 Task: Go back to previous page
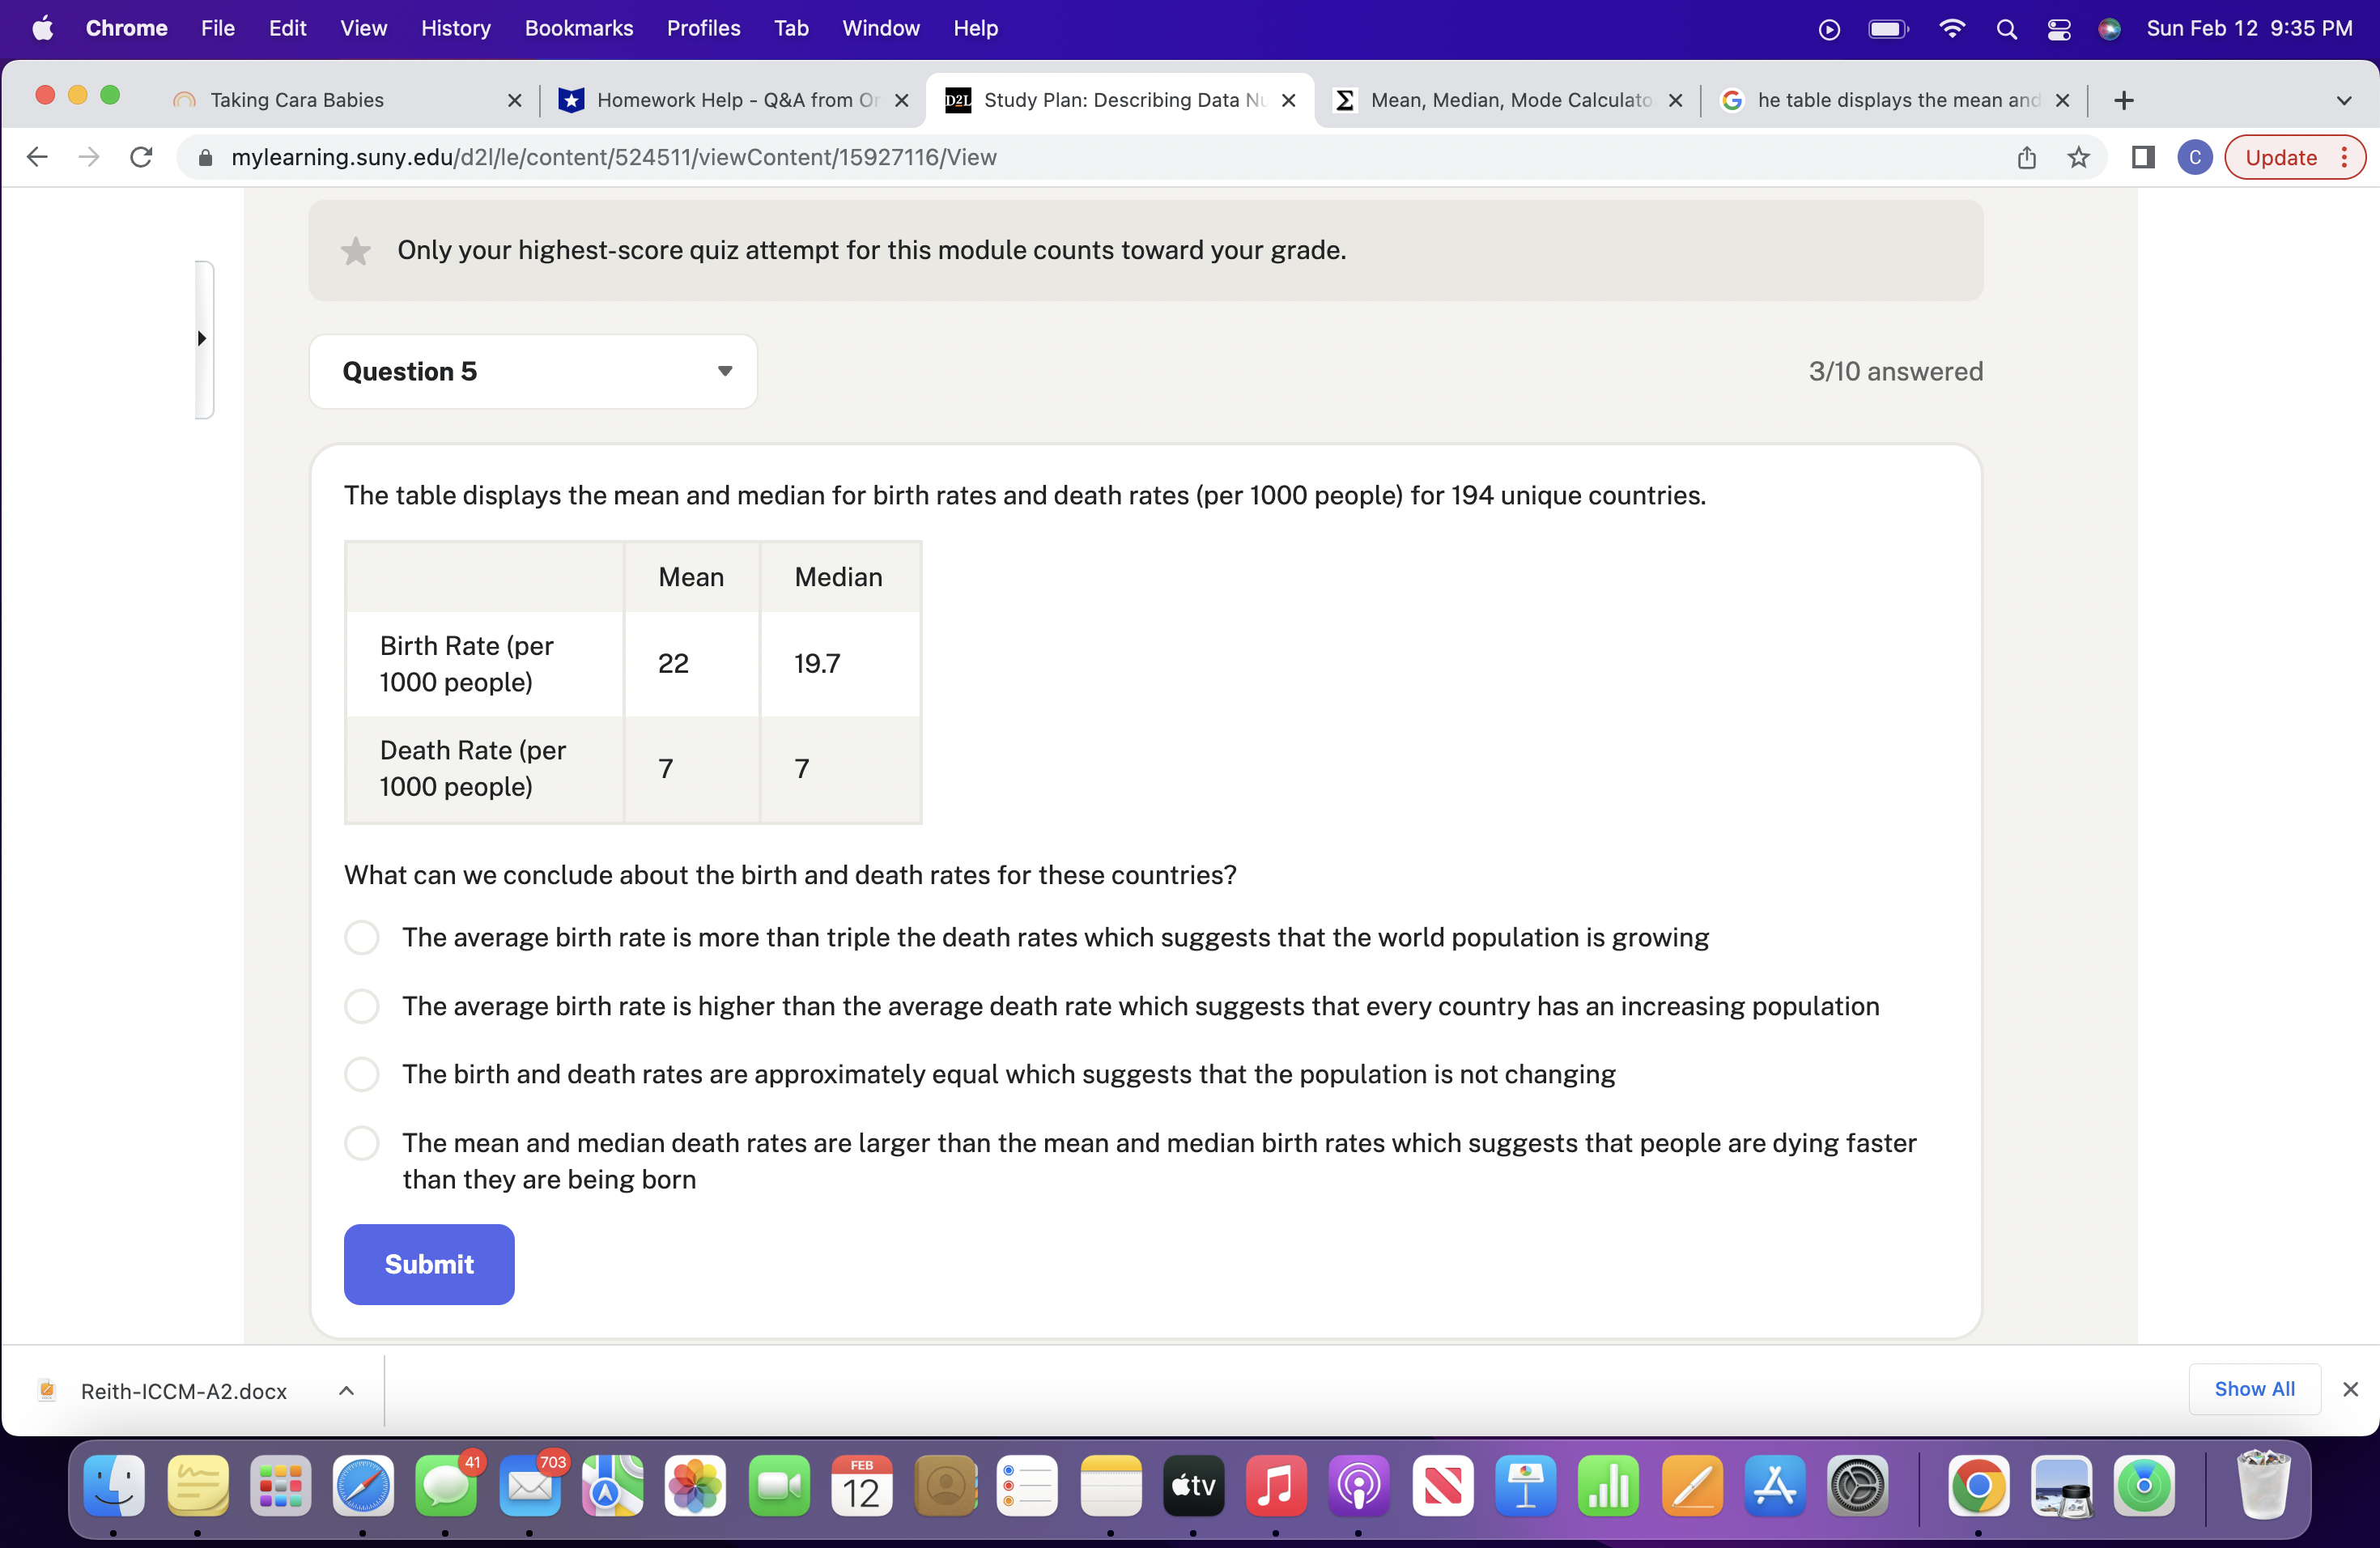click(37, 157)
